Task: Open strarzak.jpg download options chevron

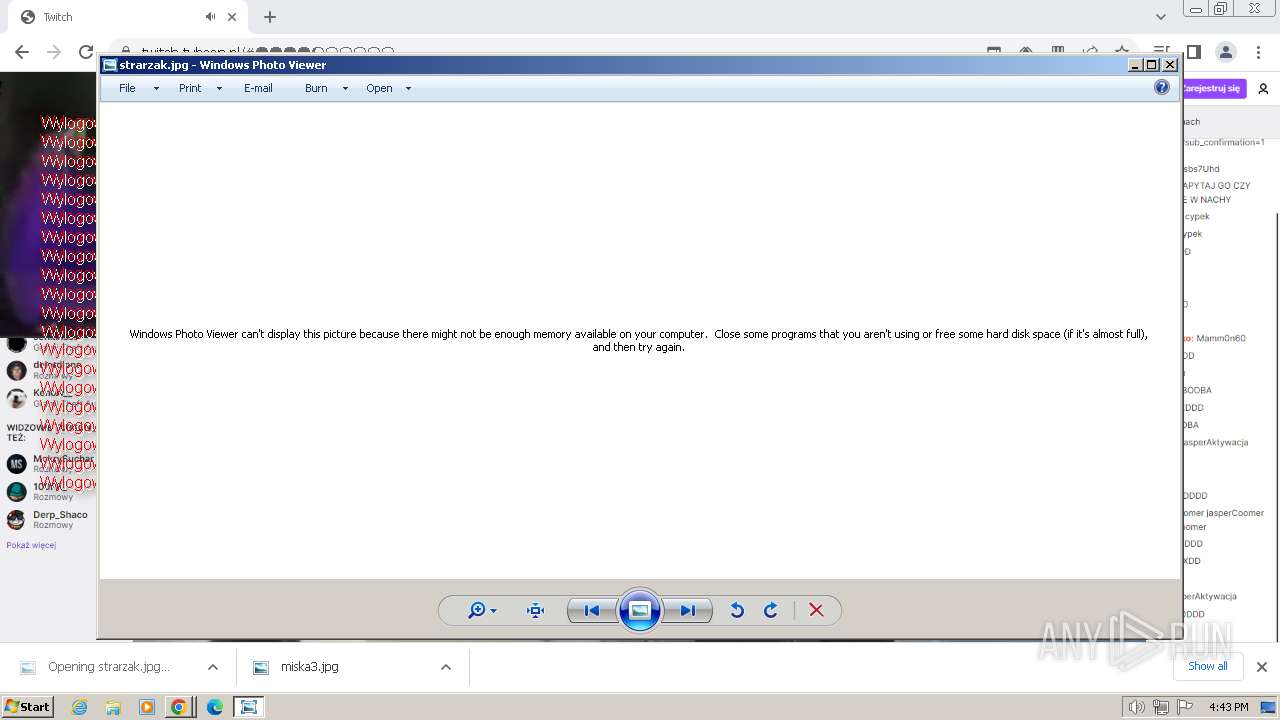Action: pos(212,667)
